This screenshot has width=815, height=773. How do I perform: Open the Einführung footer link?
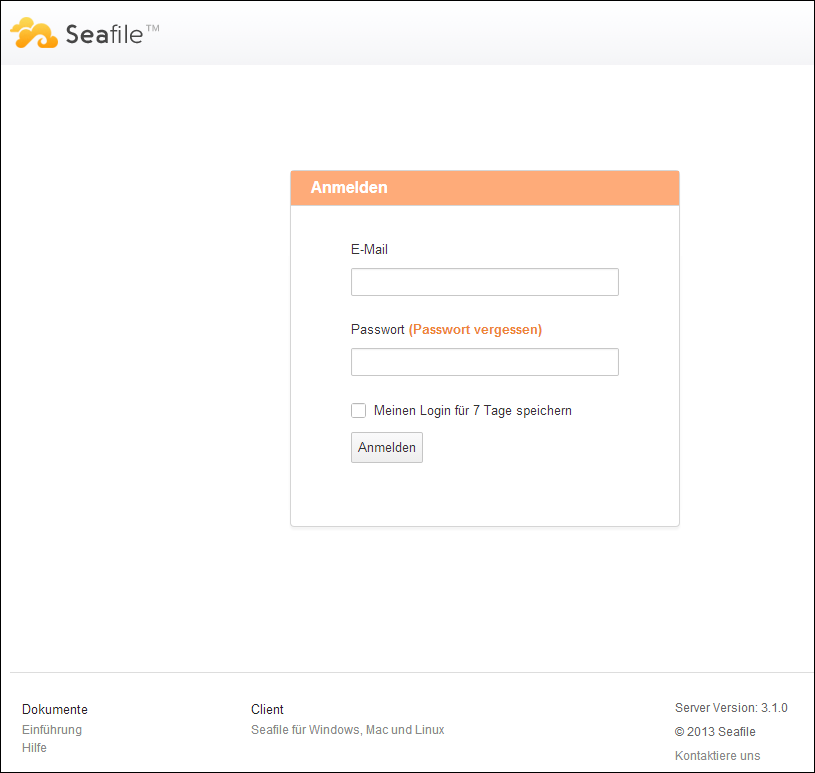point(52,730)
